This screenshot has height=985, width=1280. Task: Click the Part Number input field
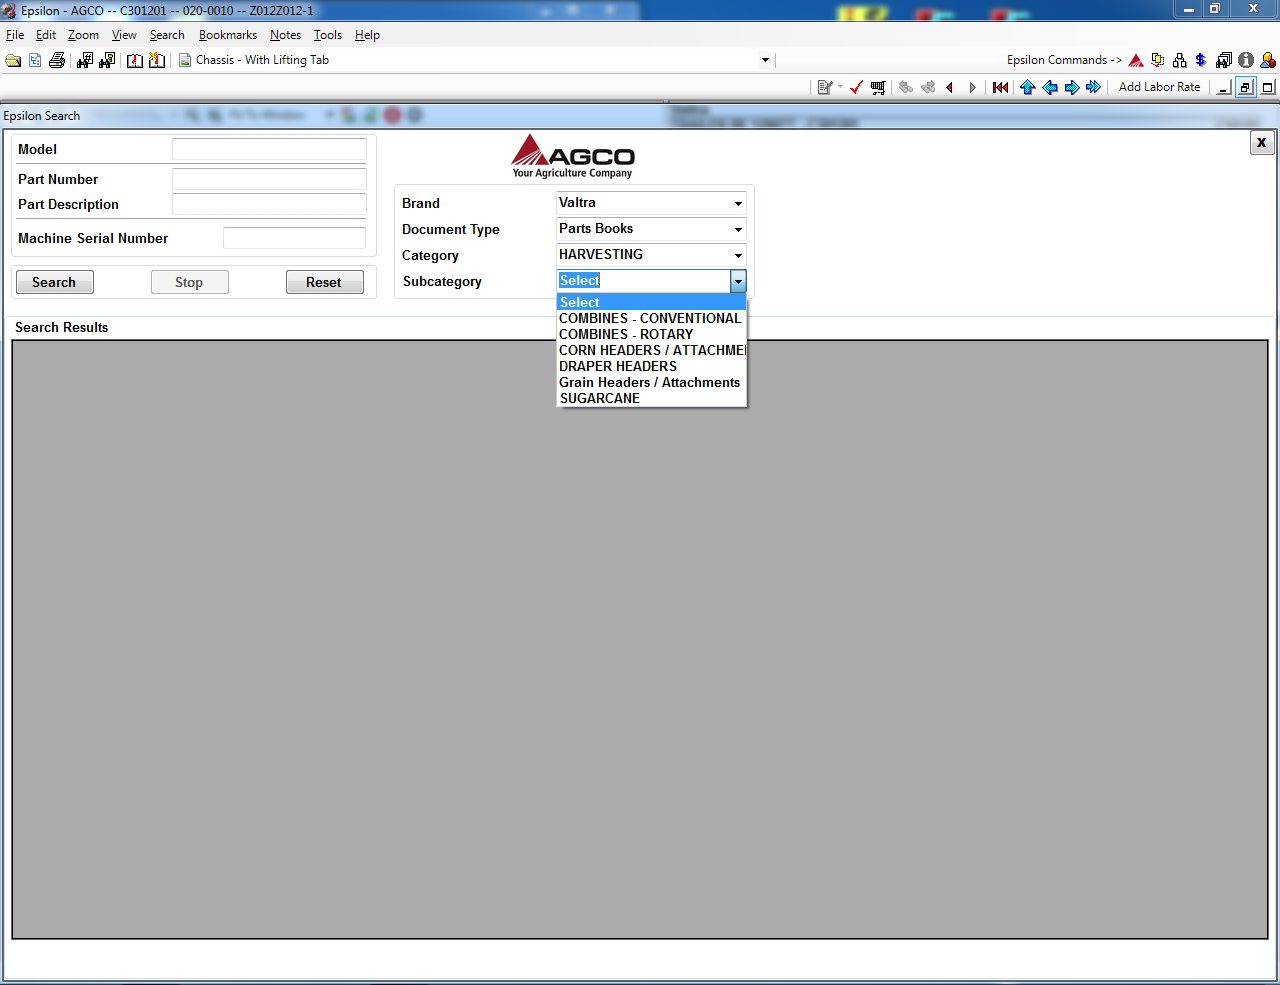point(269,179)
